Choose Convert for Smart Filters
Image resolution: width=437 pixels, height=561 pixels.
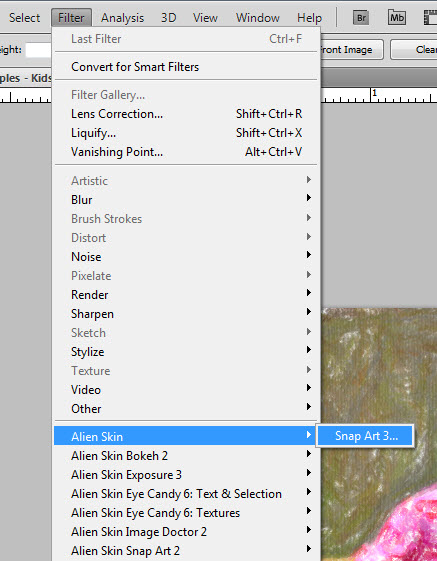click(x=186, y=67)
